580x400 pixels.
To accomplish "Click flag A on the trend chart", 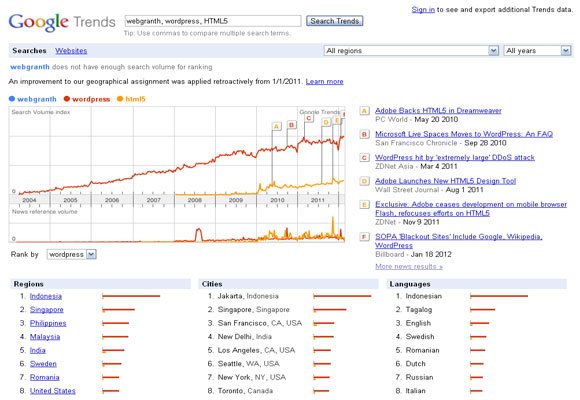I will pyautogui.click(x=276, y=127).
